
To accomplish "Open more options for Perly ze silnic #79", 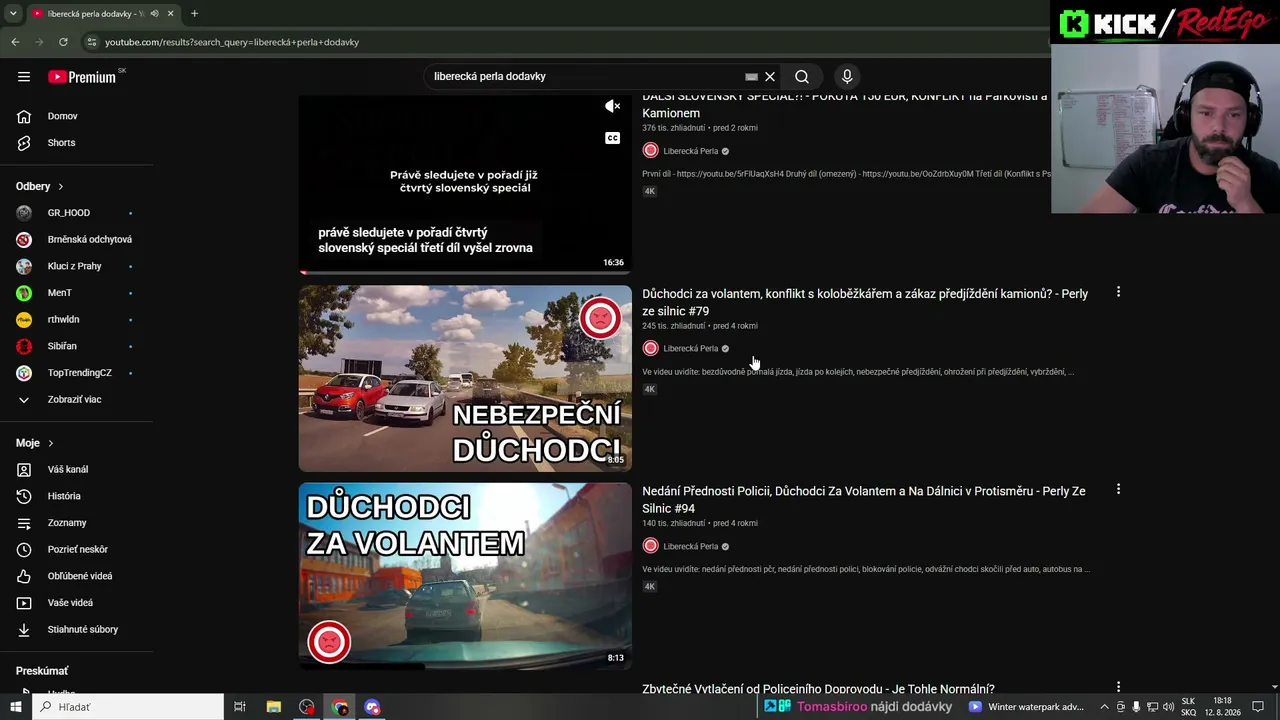I will (x=1118, y=292).
